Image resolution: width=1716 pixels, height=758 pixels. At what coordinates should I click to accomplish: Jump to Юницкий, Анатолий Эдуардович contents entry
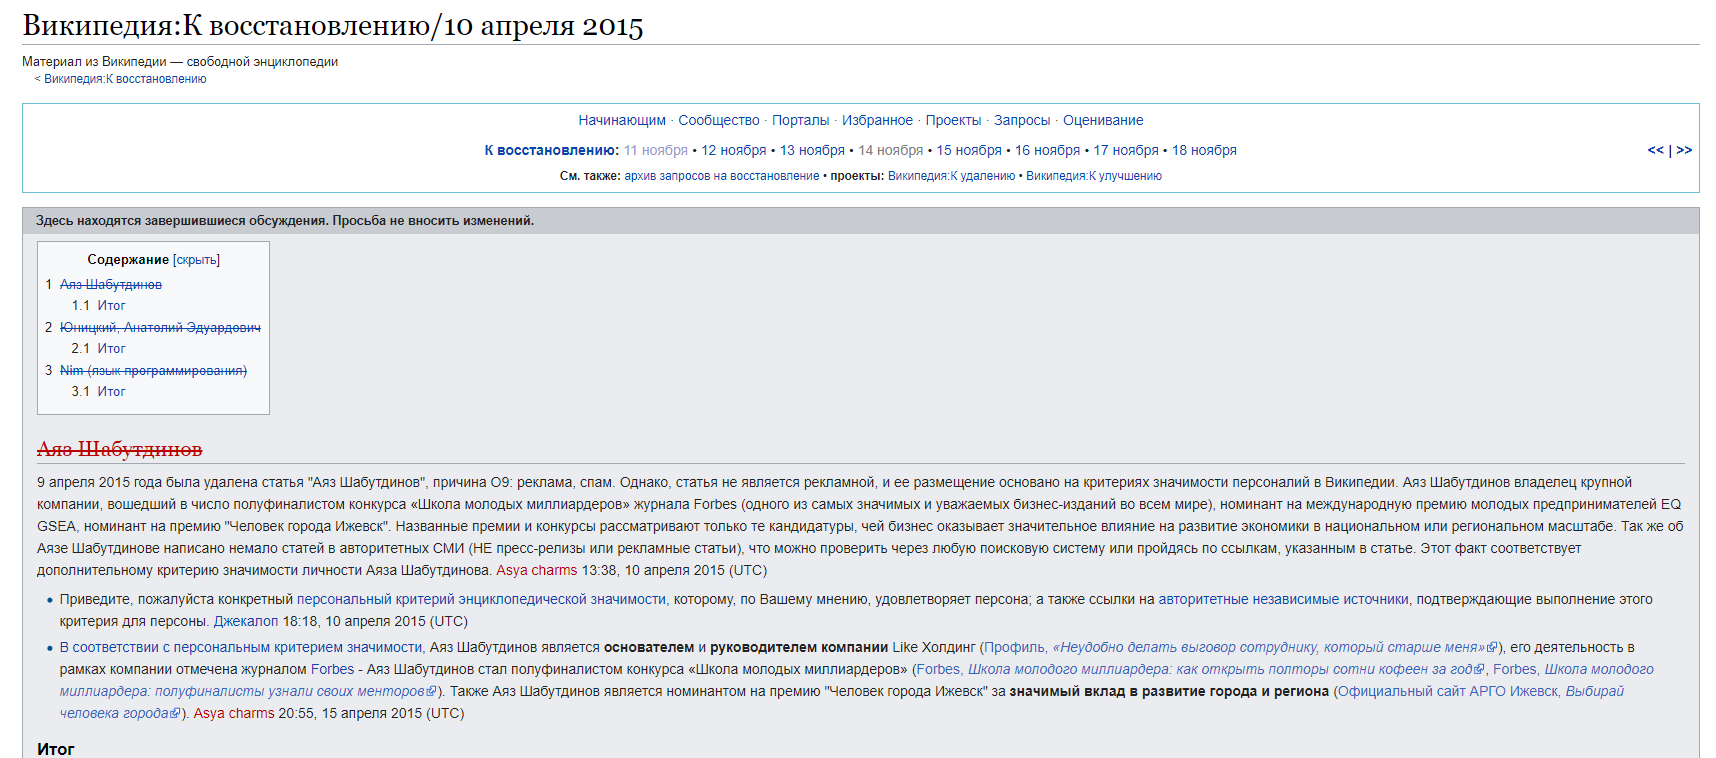[160, 328]
